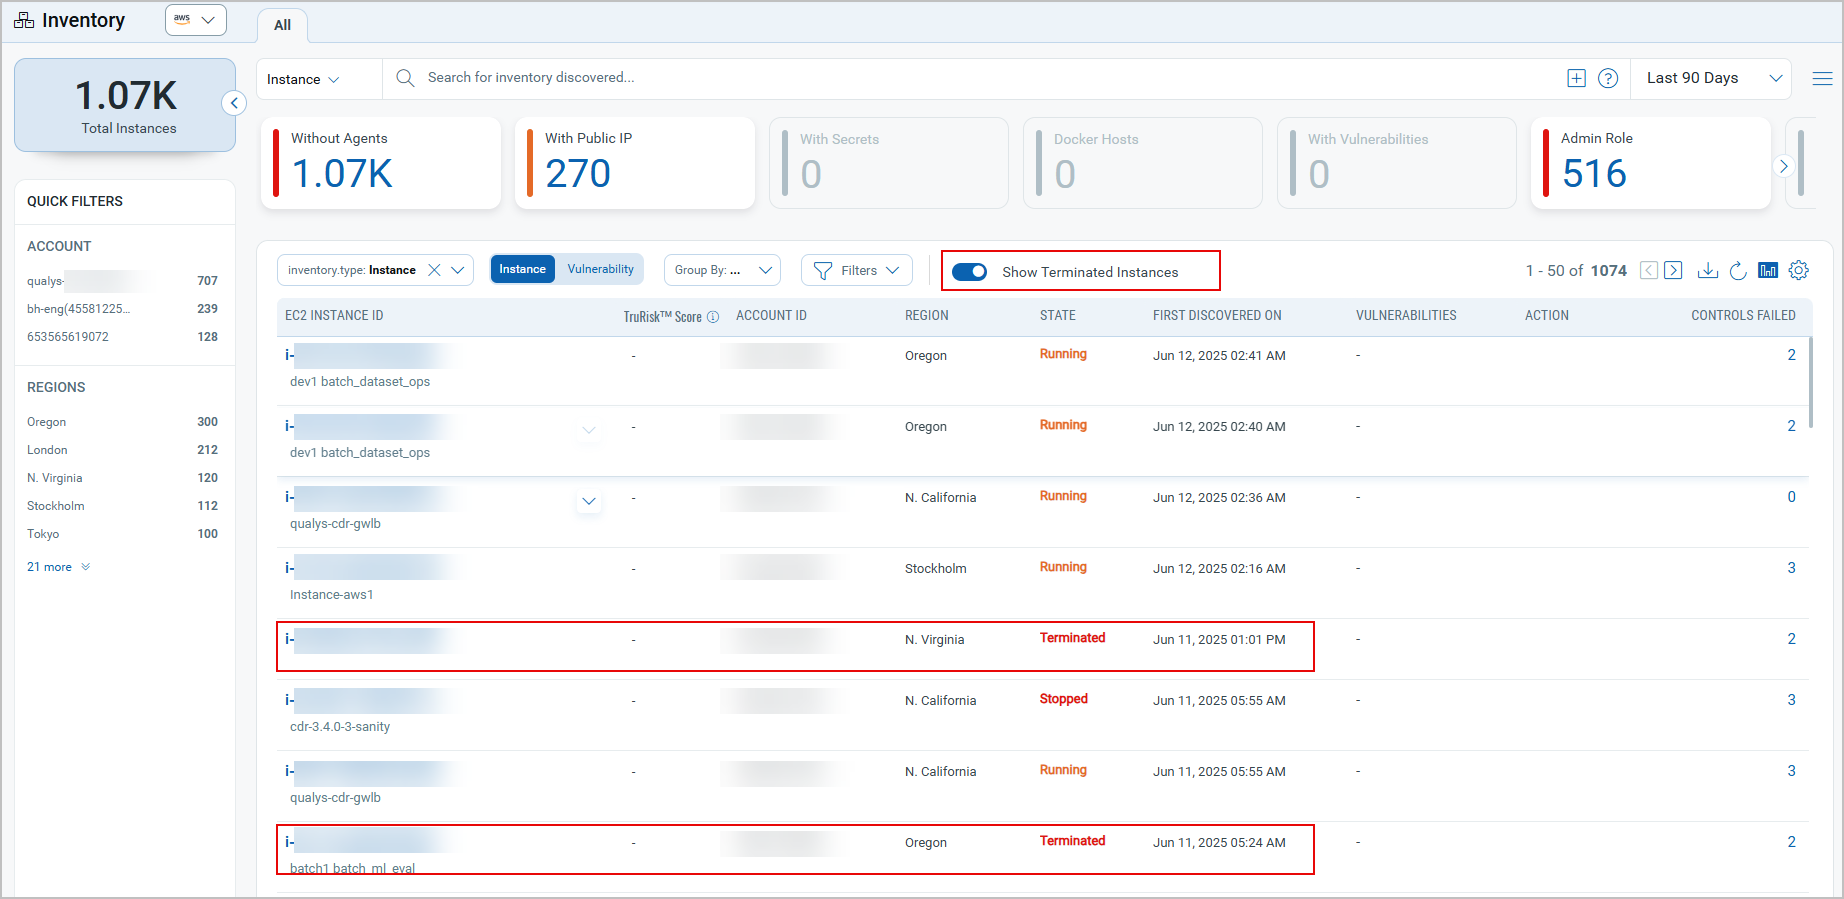Open controls failed count for Instance-aws1 row

[1791, 568]
